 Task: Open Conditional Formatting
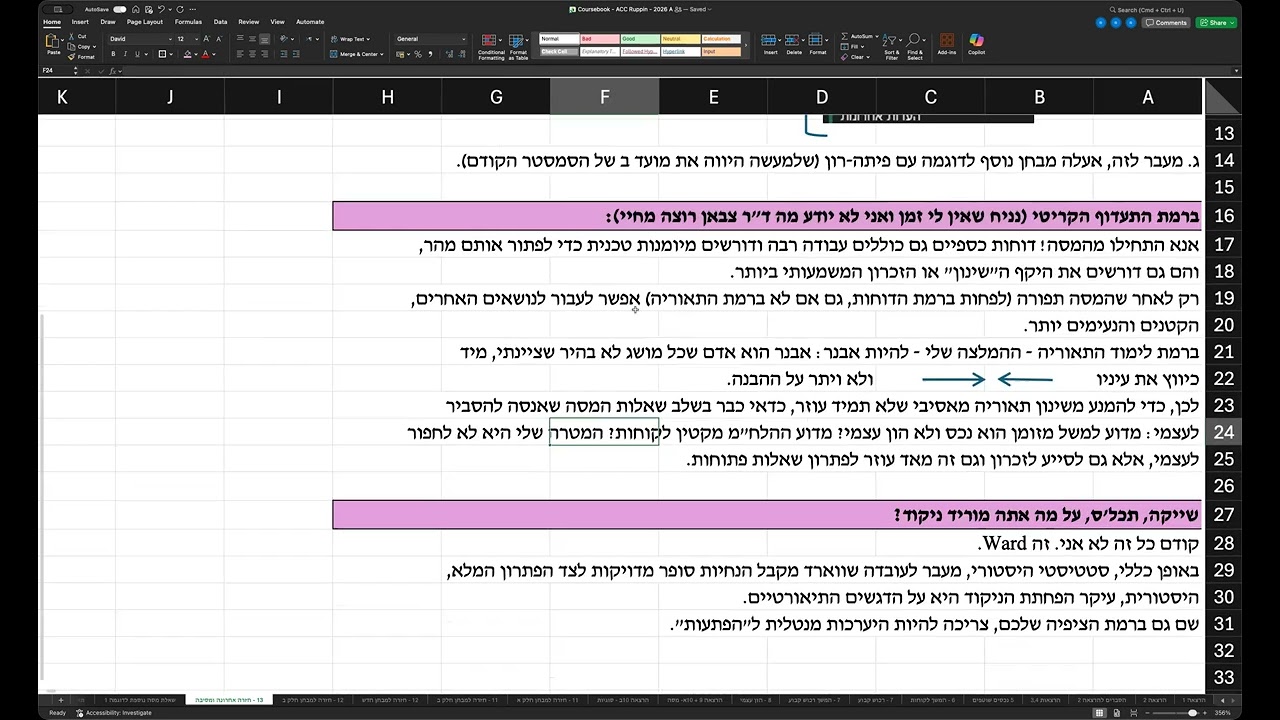tap(491, 47)
